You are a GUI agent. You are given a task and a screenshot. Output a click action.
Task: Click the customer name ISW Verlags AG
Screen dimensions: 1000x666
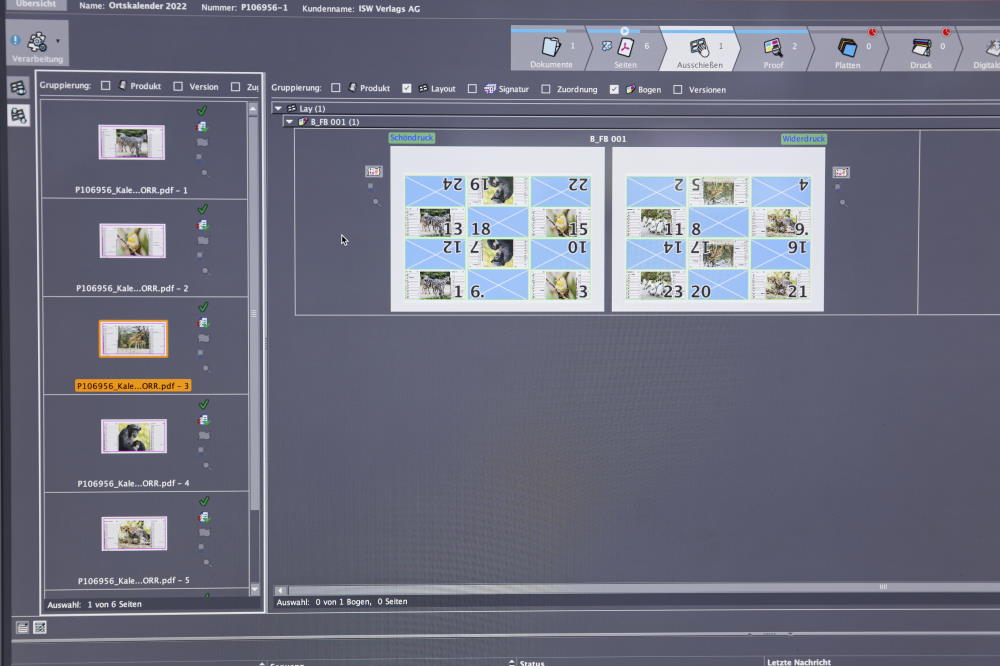pos(389,9)
